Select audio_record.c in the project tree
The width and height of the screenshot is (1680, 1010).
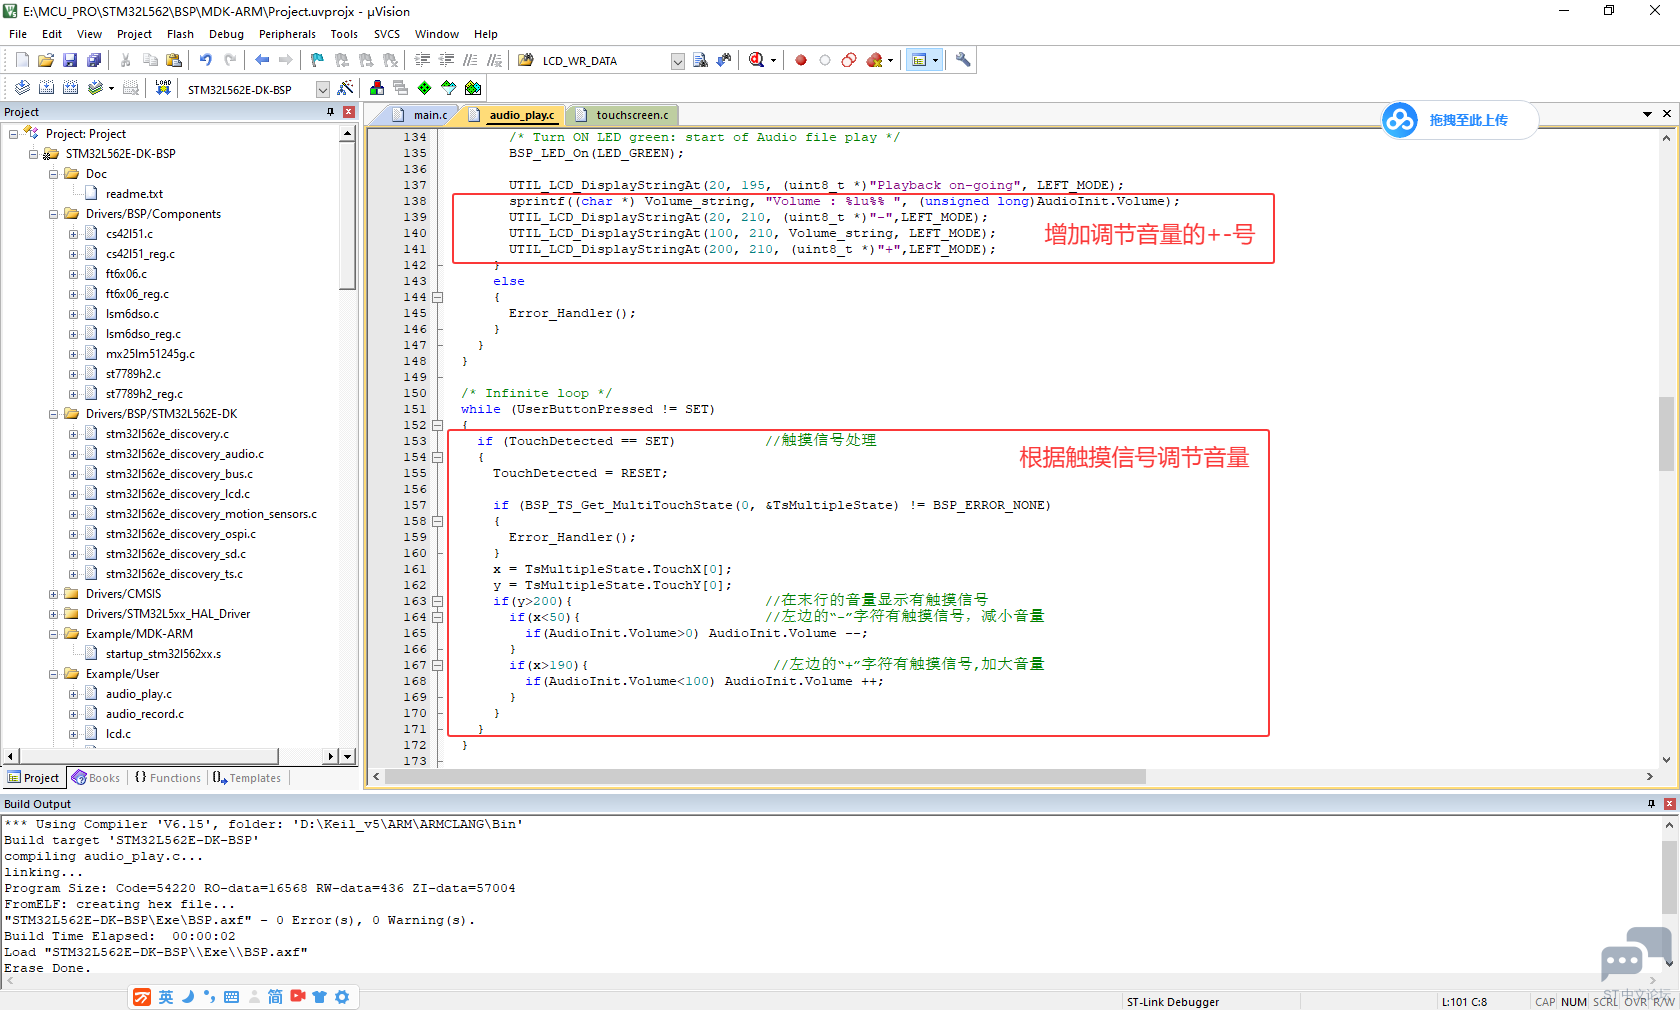tap(145, 714)
